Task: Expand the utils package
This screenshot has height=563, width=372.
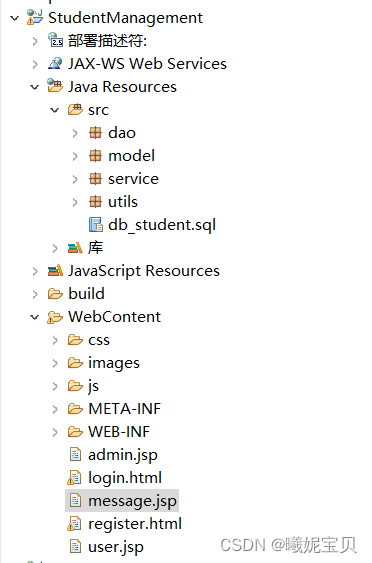Action: (75, 202)
